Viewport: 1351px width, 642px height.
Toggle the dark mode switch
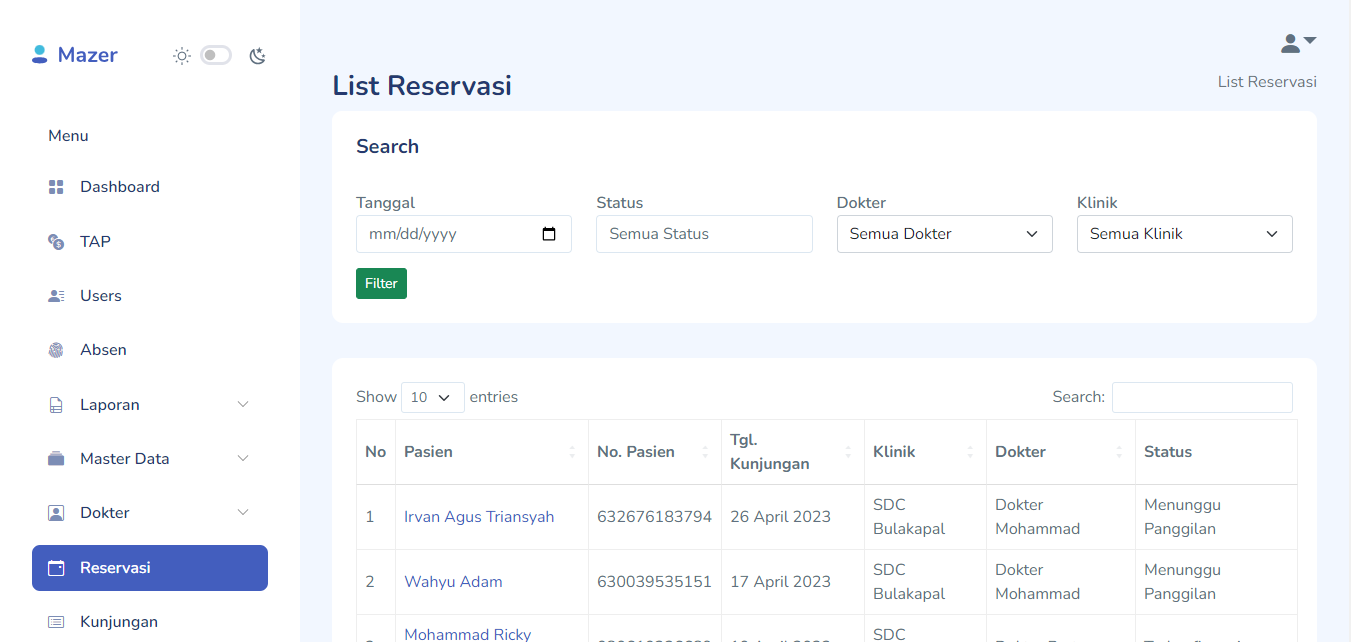coord(215,56)
